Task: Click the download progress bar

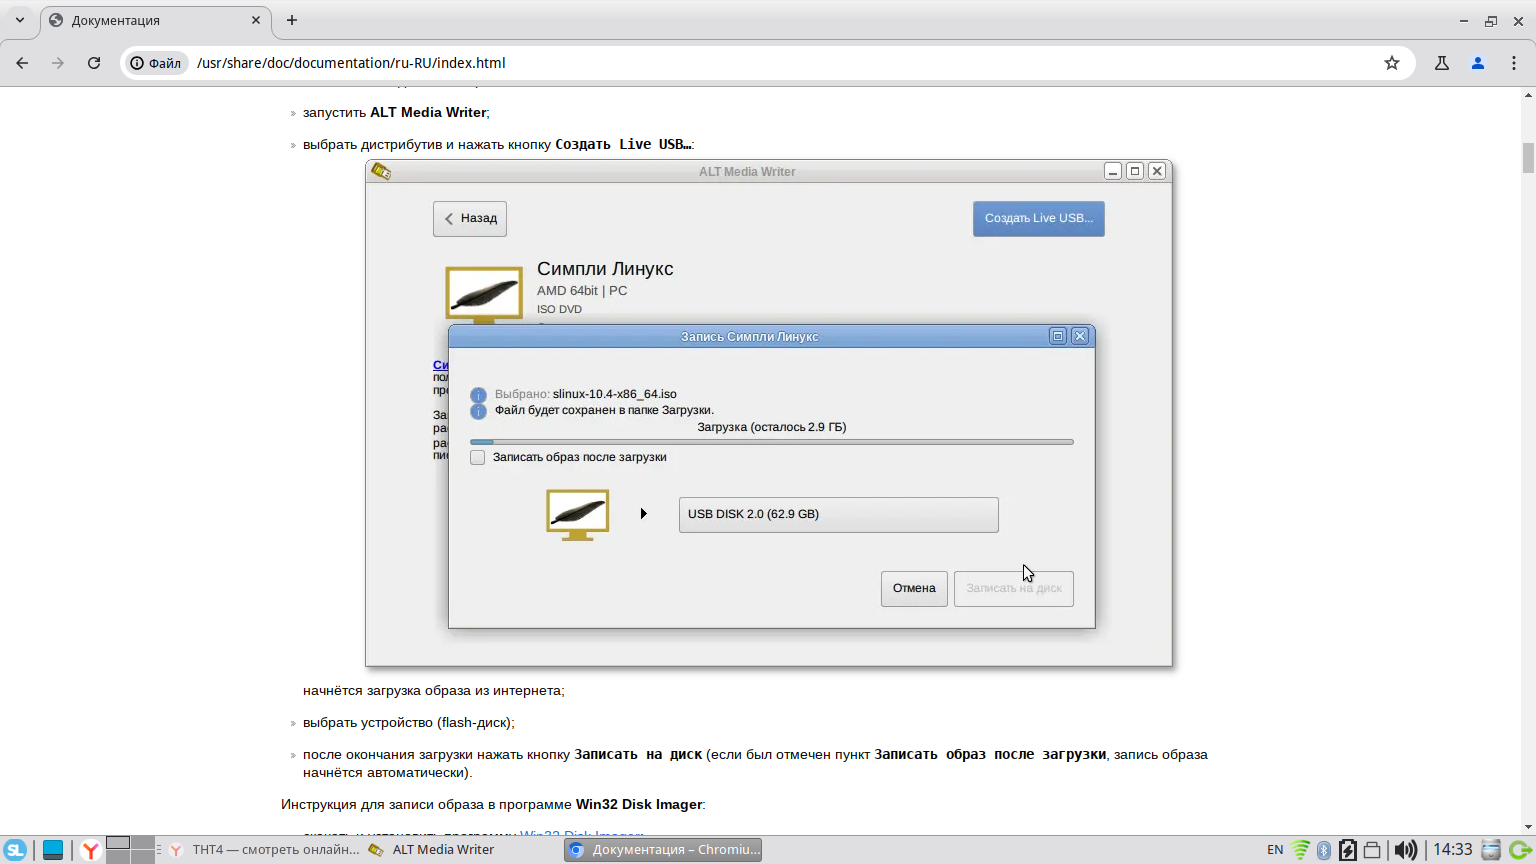Action: [772, 441]
